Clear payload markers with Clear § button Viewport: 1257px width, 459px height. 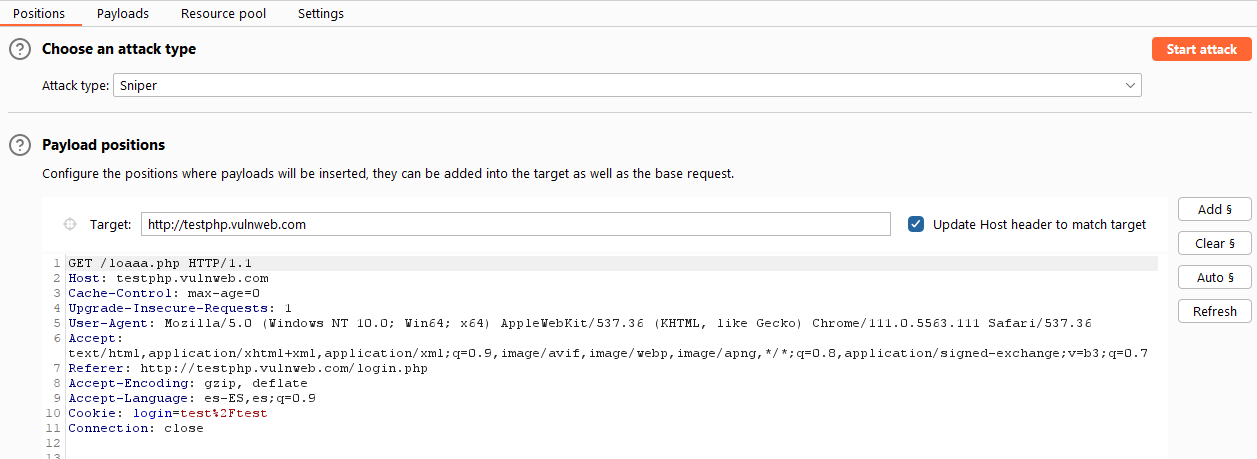(x=1215, y=243)
